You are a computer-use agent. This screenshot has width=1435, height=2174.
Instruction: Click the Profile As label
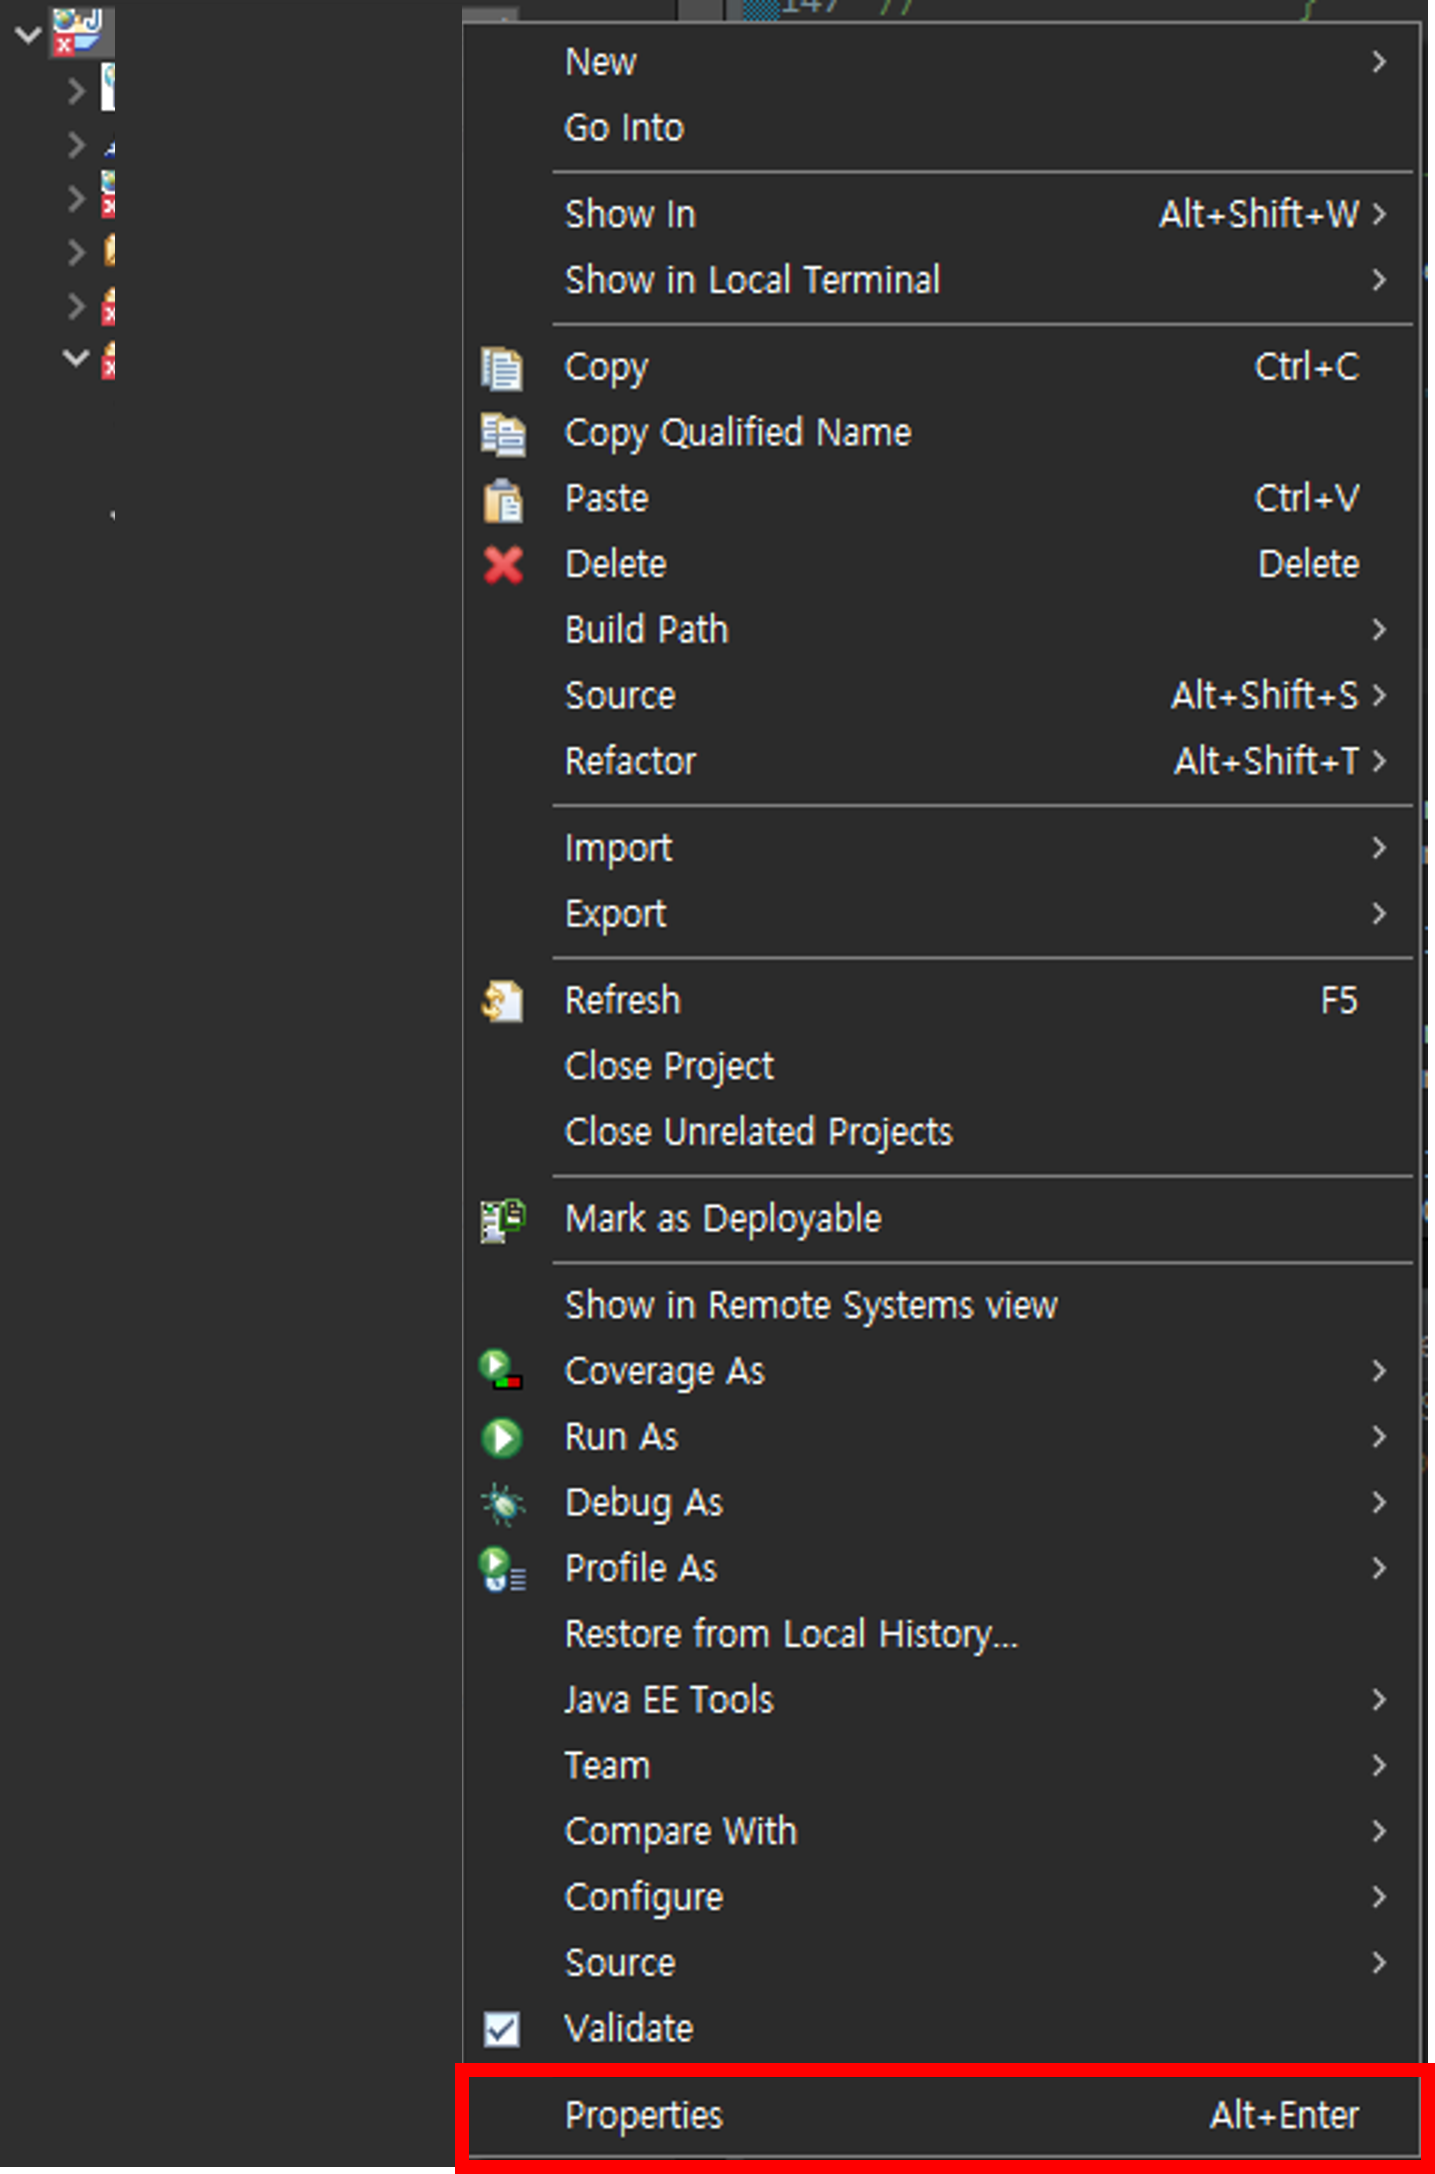[x=640, y=1569]
